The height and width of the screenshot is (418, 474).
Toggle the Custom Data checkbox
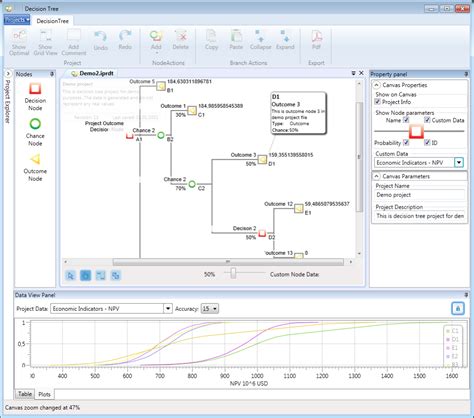pos(427,120)
